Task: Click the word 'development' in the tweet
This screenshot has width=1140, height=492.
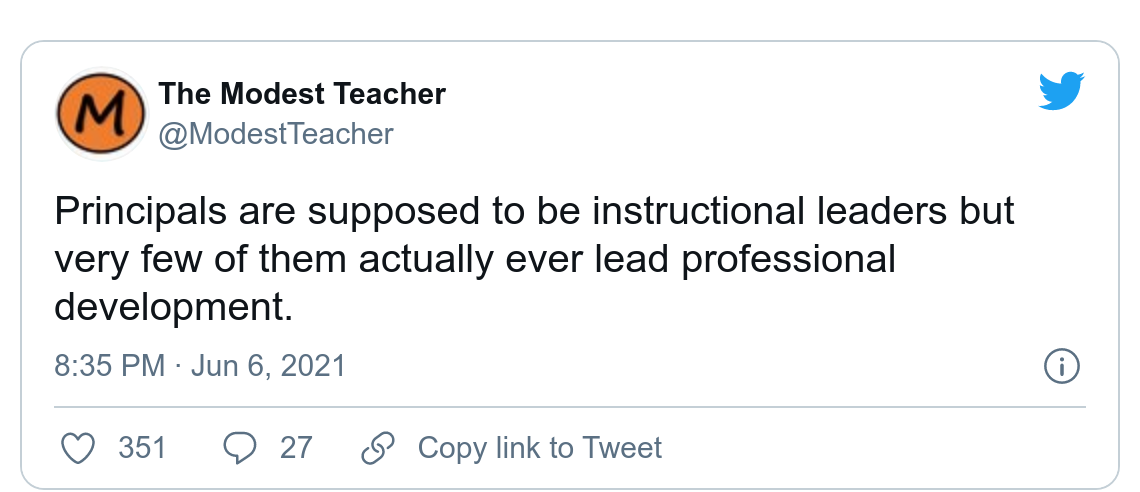Action: [x=172, y=306]
